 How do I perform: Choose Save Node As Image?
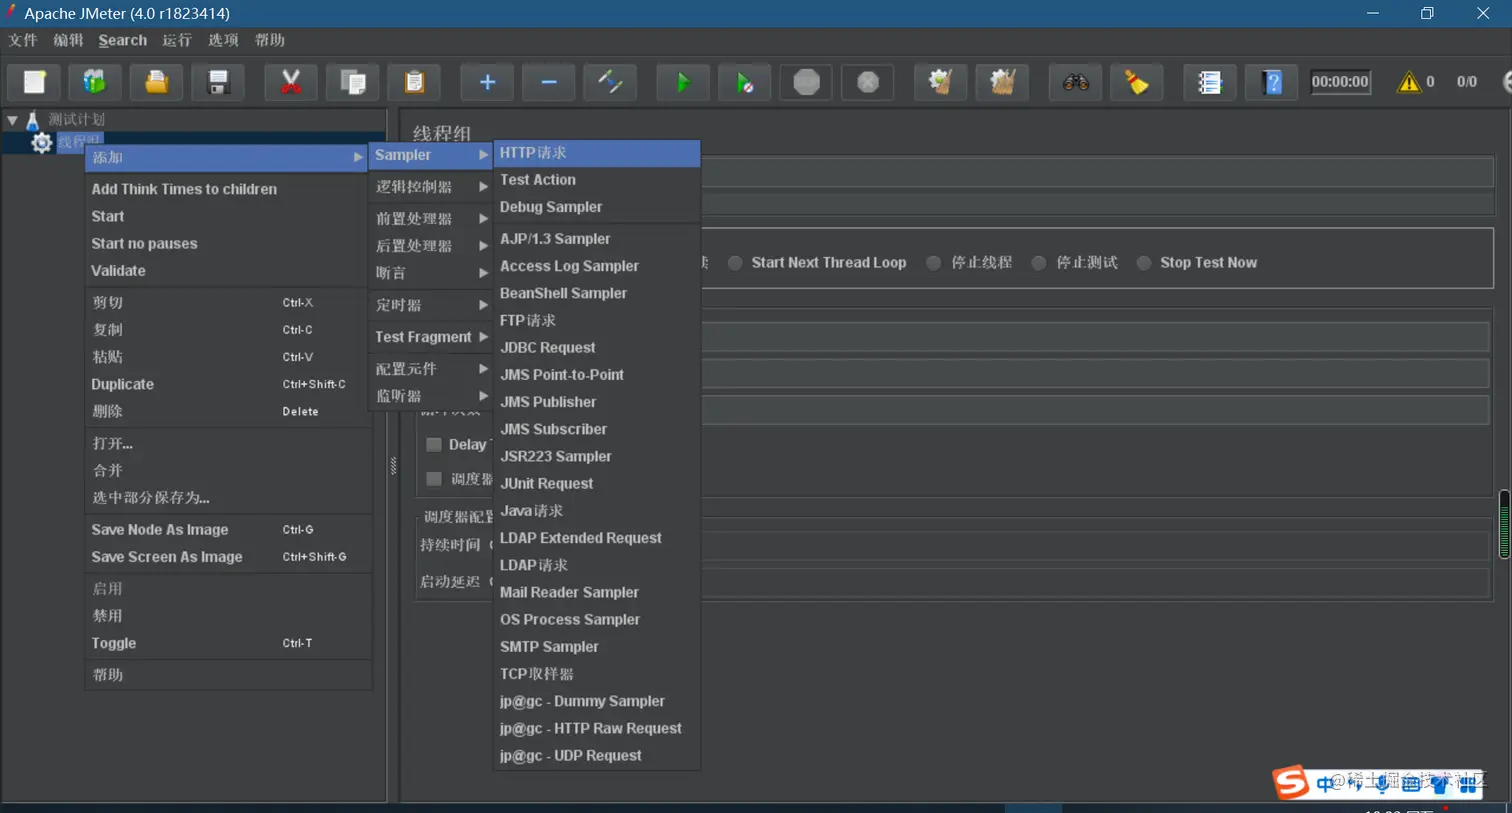[226, 530]
